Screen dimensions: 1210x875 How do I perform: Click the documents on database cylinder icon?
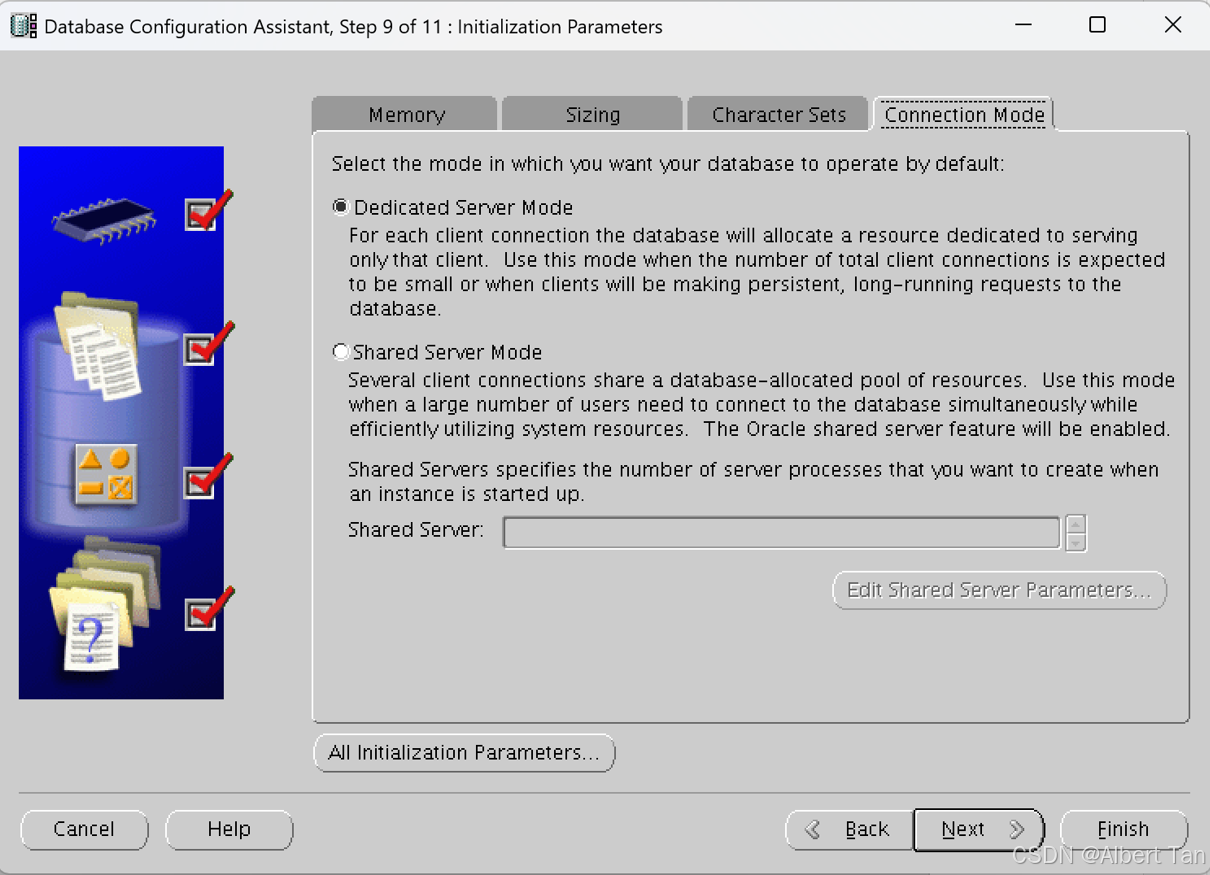[99, 346]
